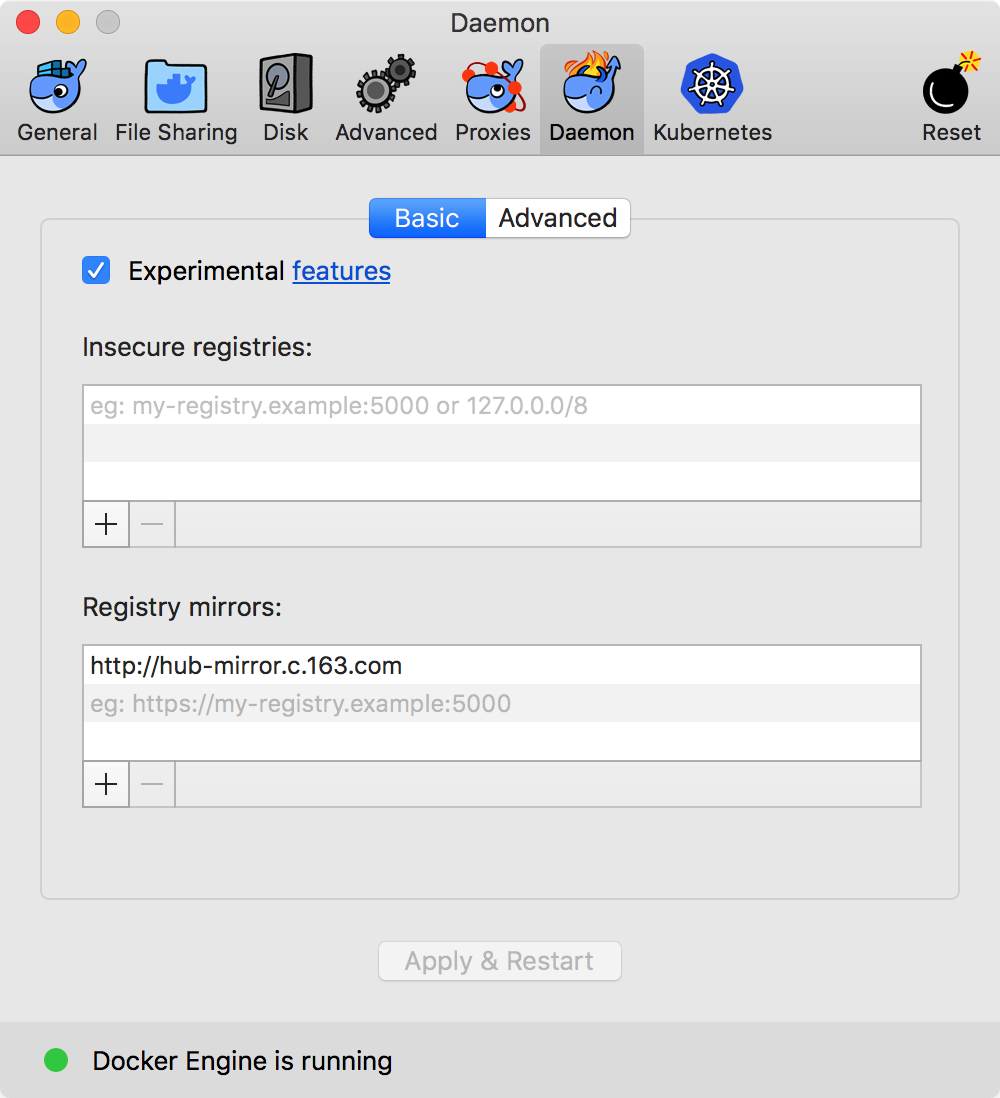
Task: Select the Daemon toolbar pane
Action: click(592, 100)
